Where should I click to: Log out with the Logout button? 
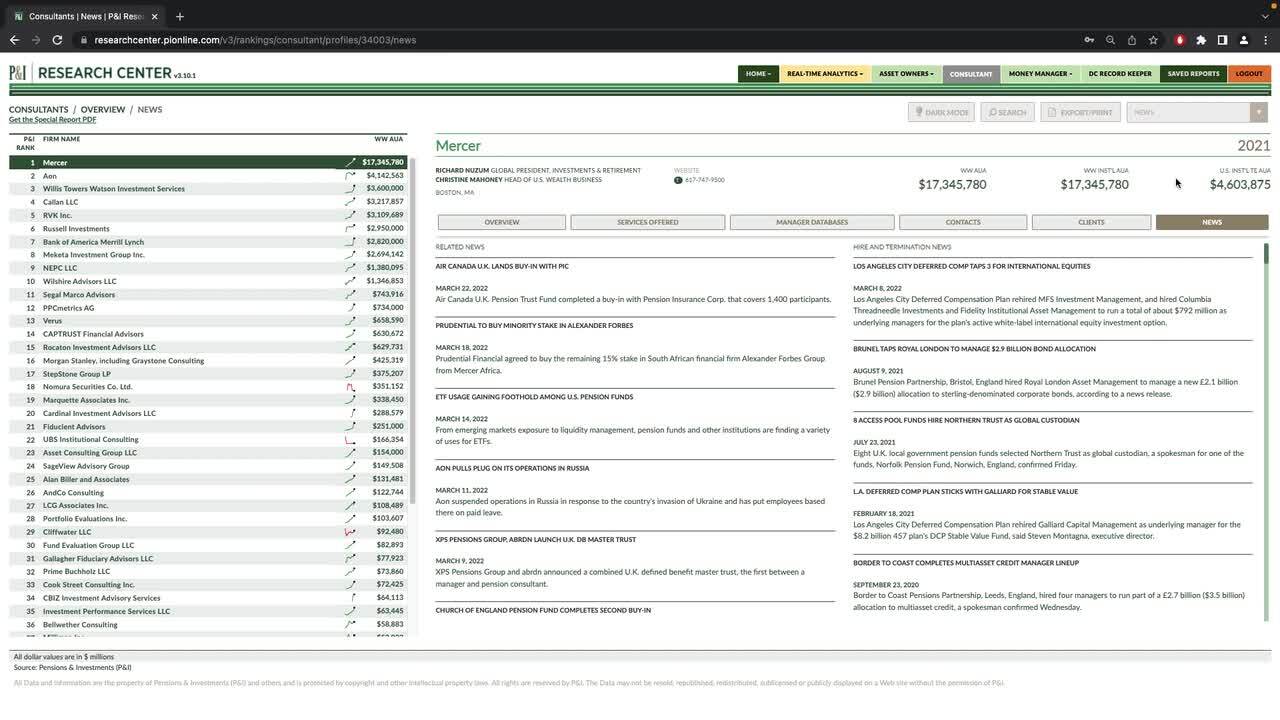(1249, 74)
